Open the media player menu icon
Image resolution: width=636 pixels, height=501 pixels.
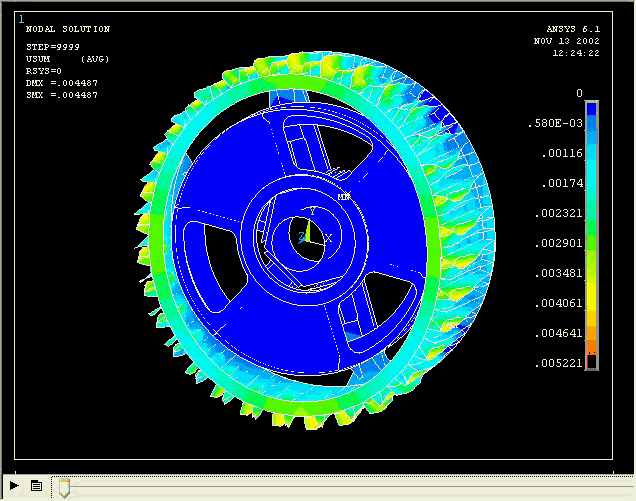point(36,486)
